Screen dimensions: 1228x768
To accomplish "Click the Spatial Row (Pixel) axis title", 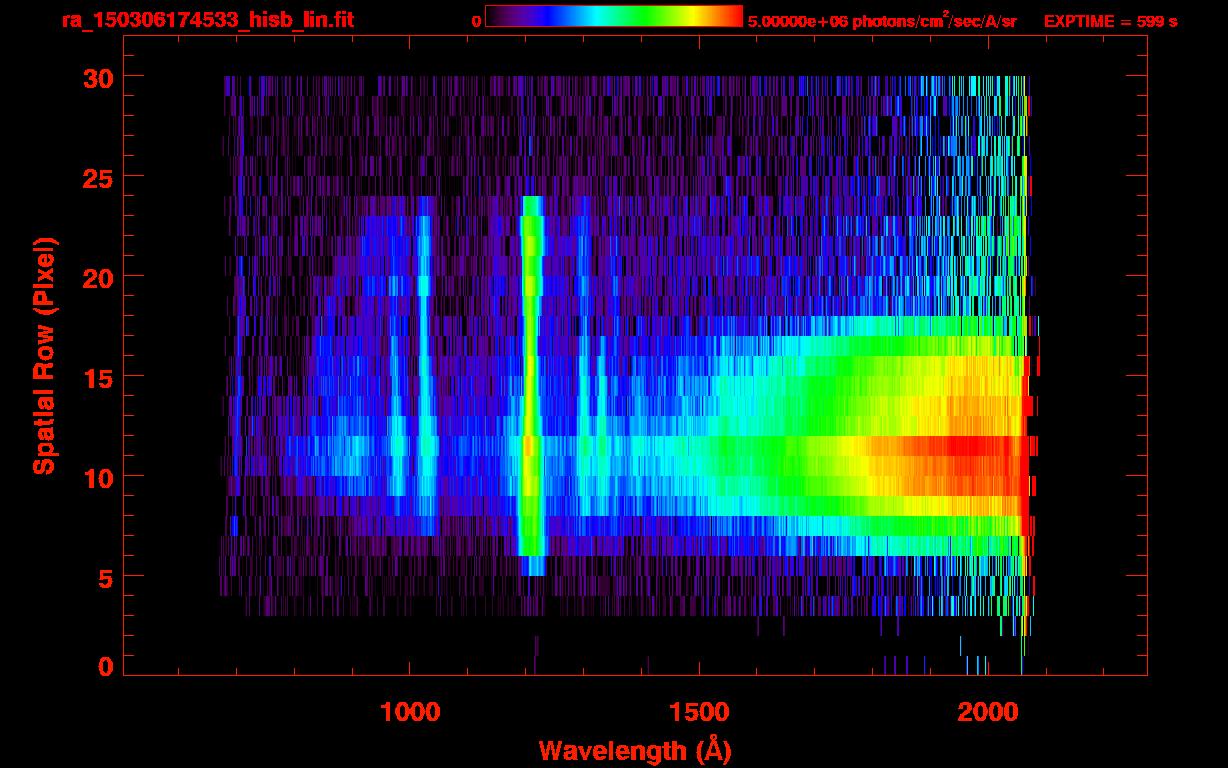I will pos(45,356).
